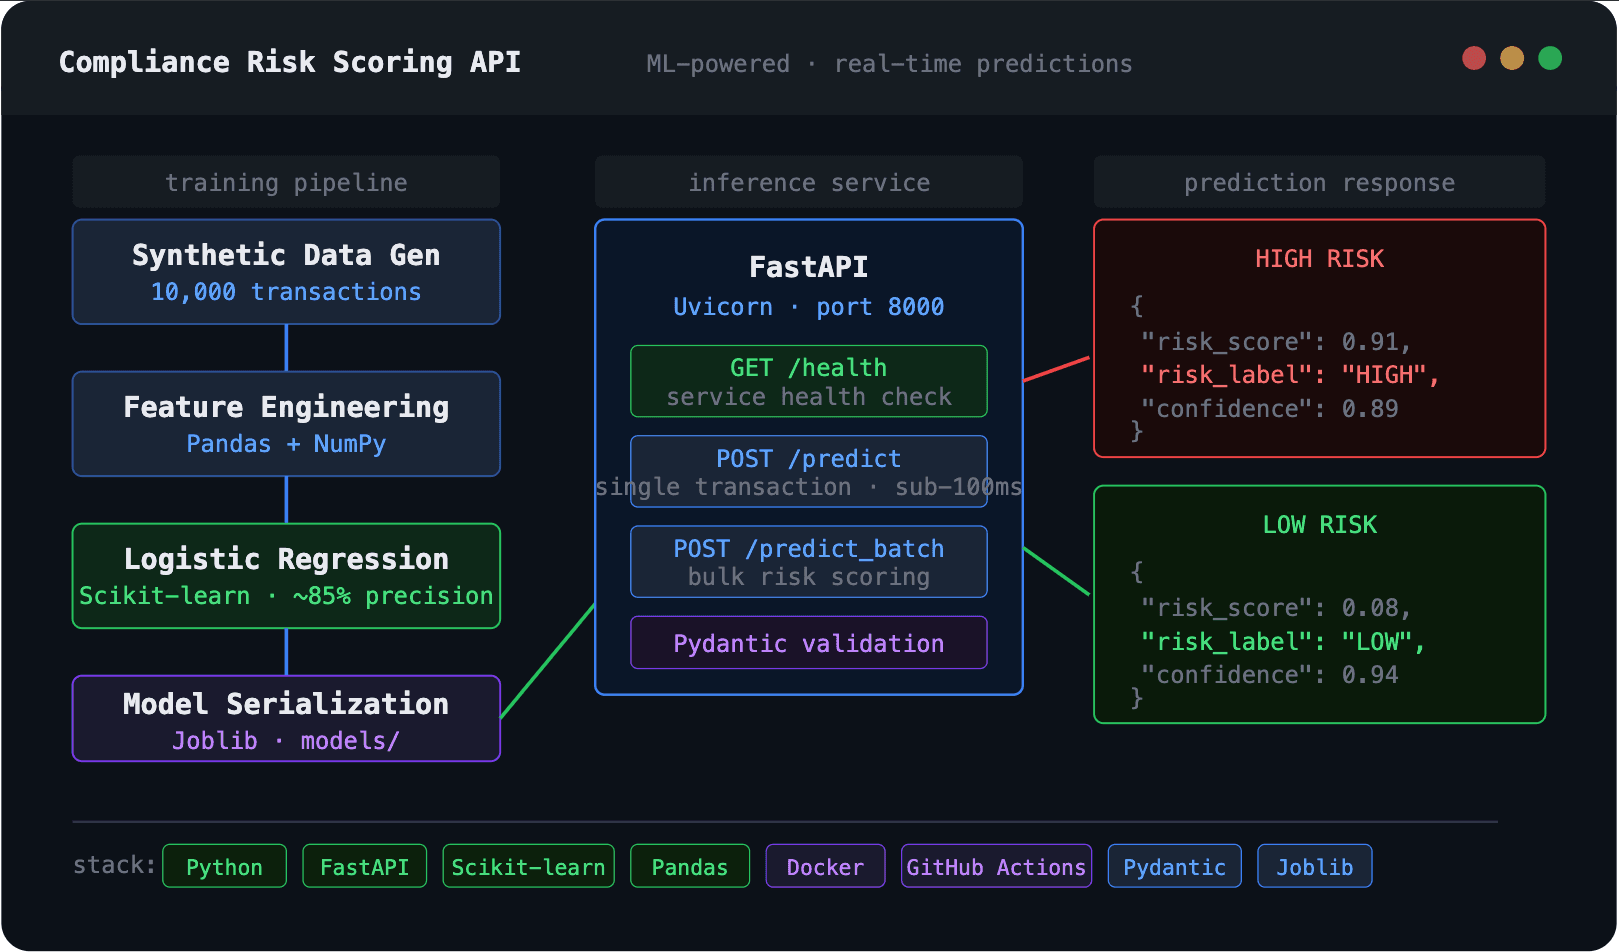The image size is (1619, 952).
Task: Select the FastAPI badge in the stack bar
Action: tap(364, 866)
